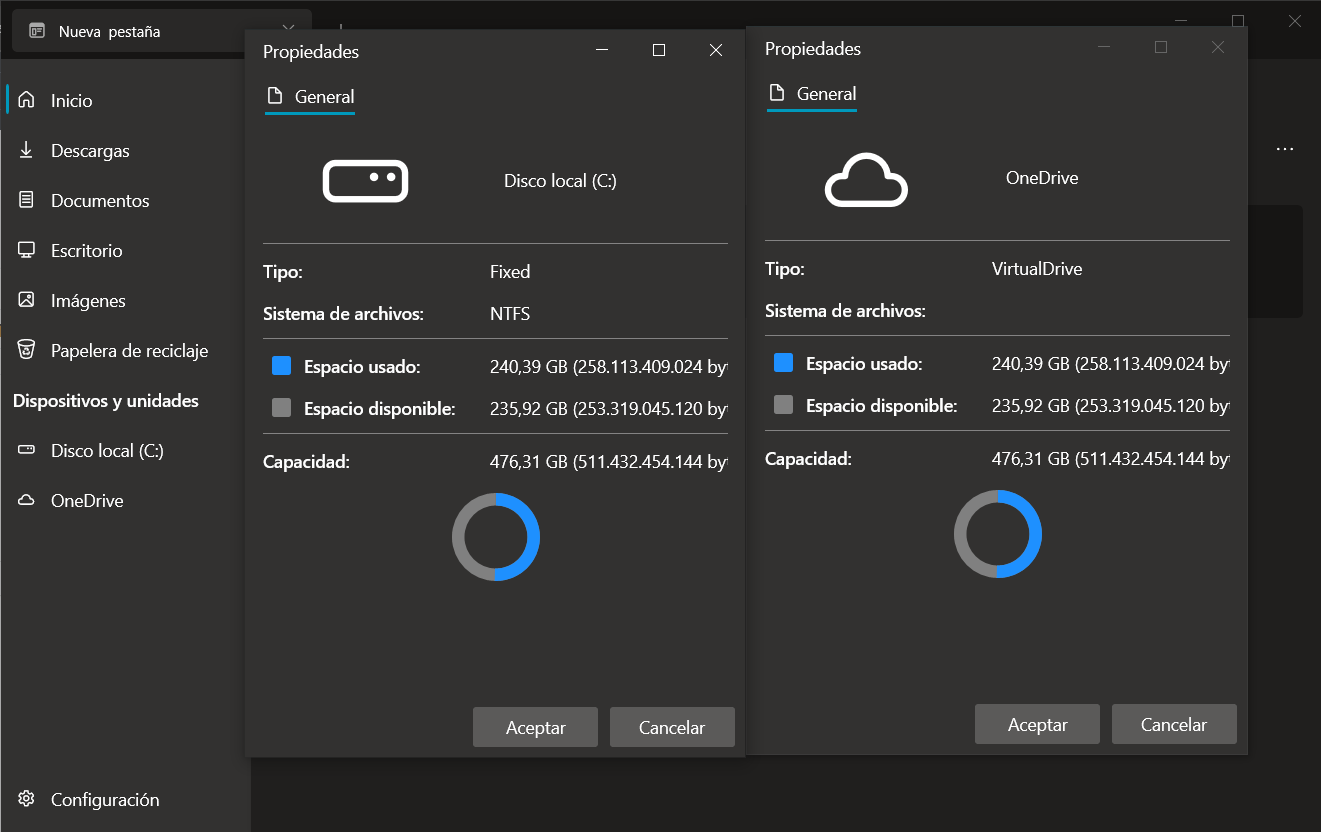The height and width of the screenshot is (832, 1321).
Task: Select the Nueva pestaña tab
Action: (162, 31)
